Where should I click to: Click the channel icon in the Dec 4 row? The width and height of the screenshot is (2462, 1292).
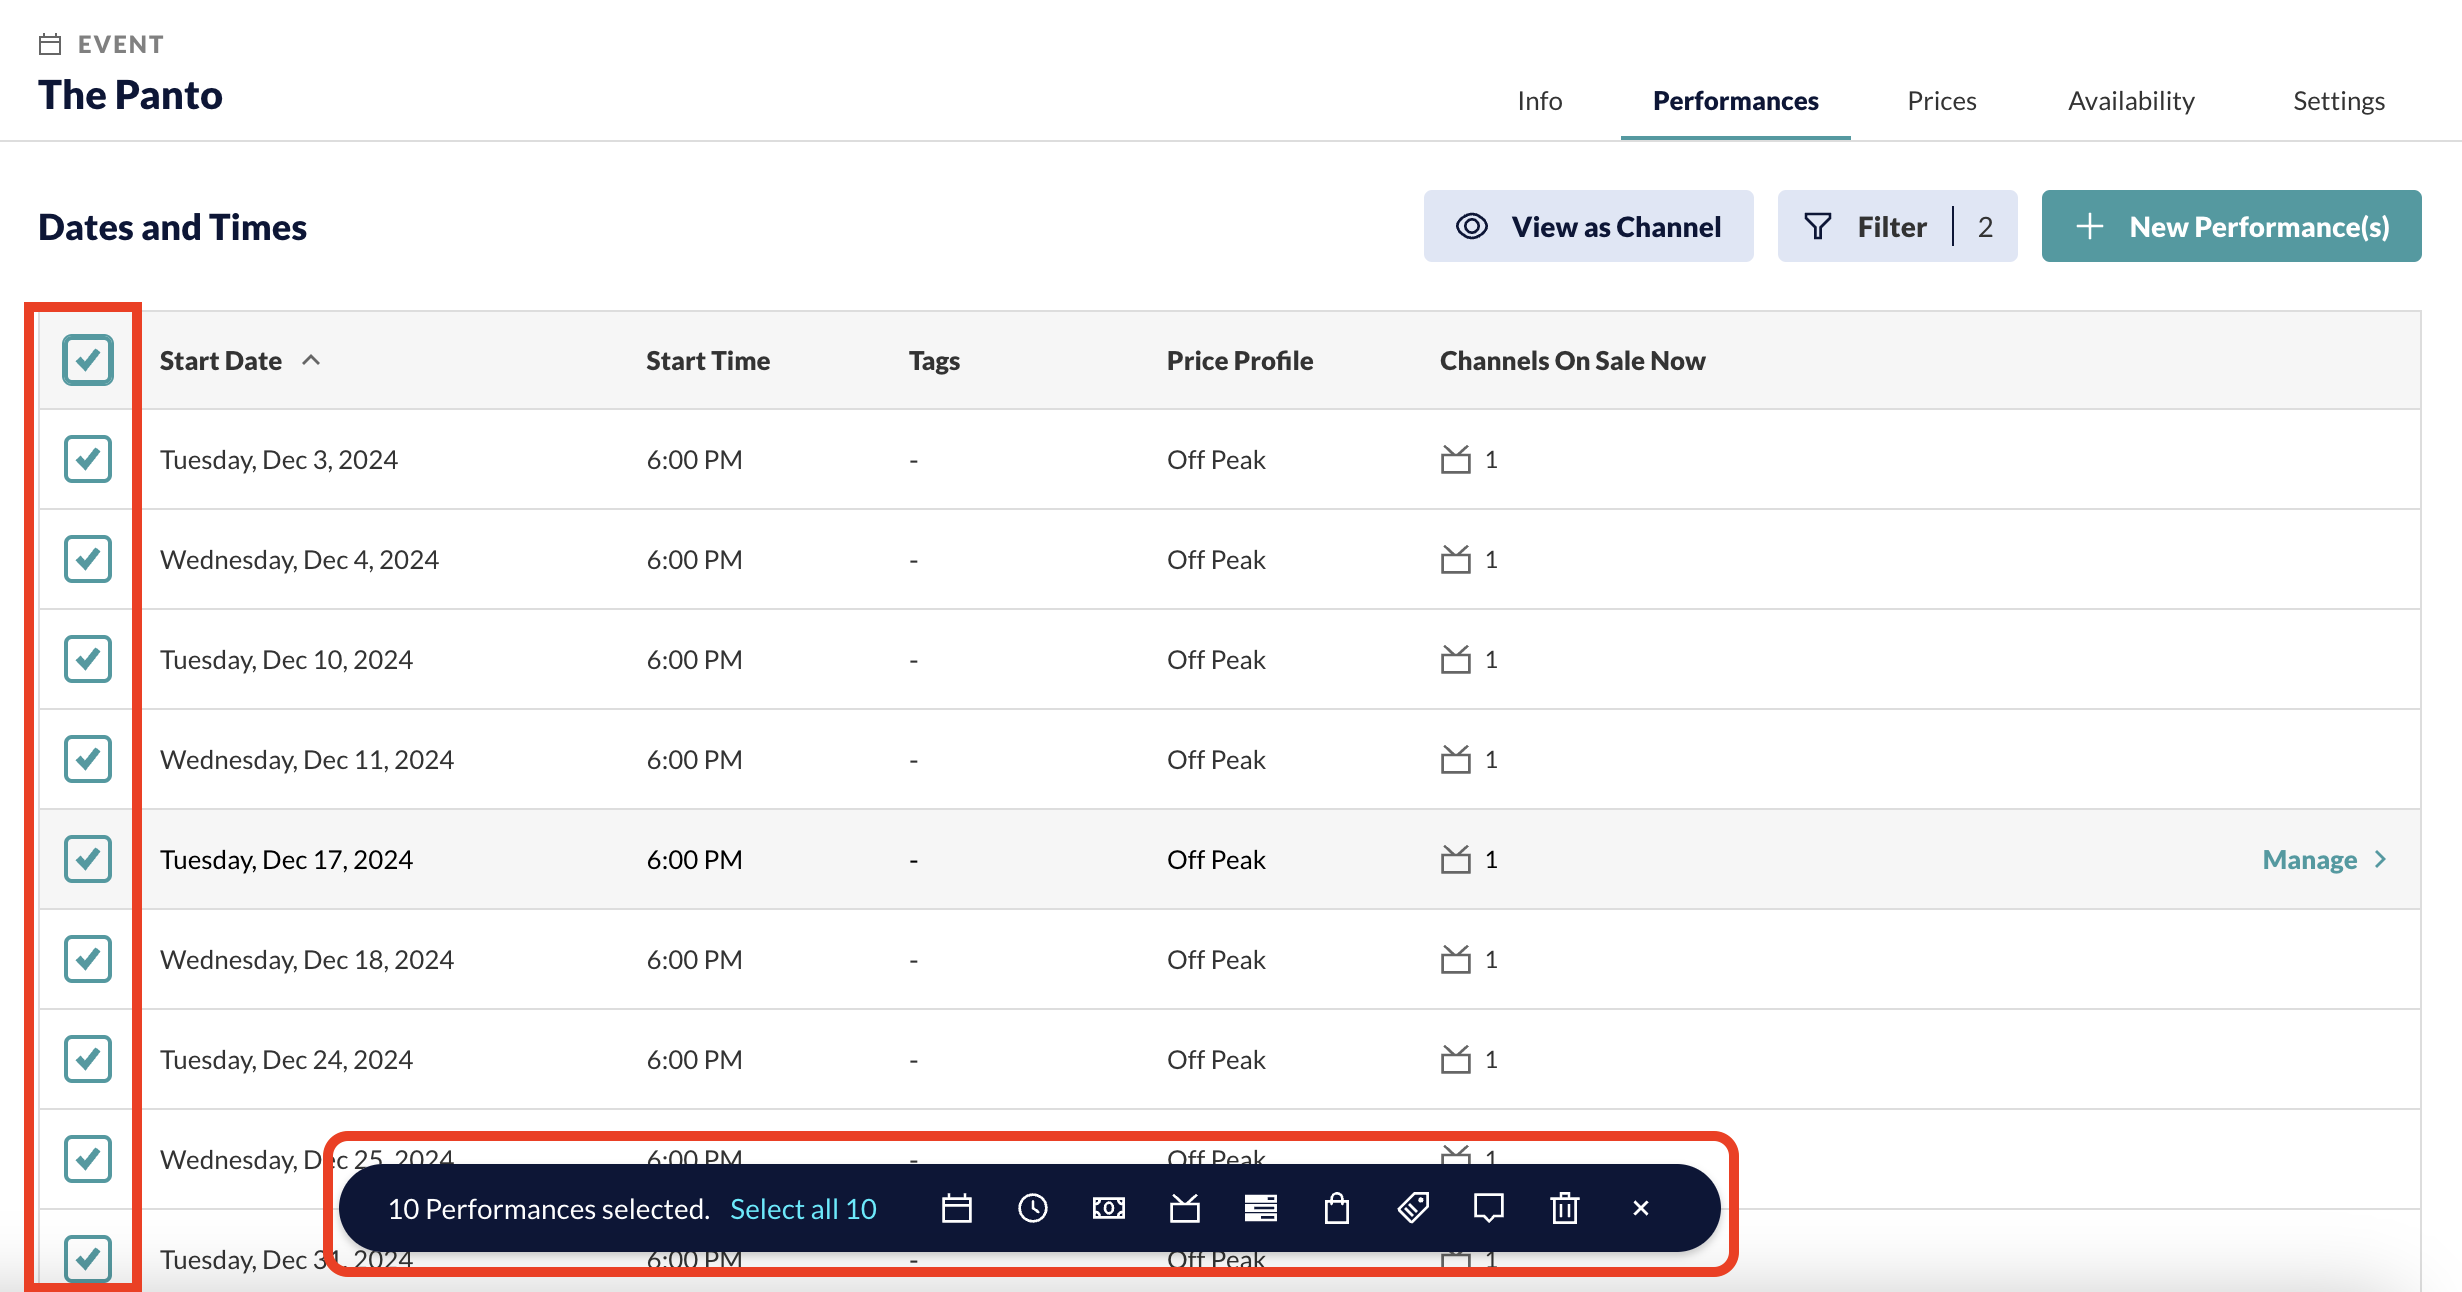coord(1456,559)
